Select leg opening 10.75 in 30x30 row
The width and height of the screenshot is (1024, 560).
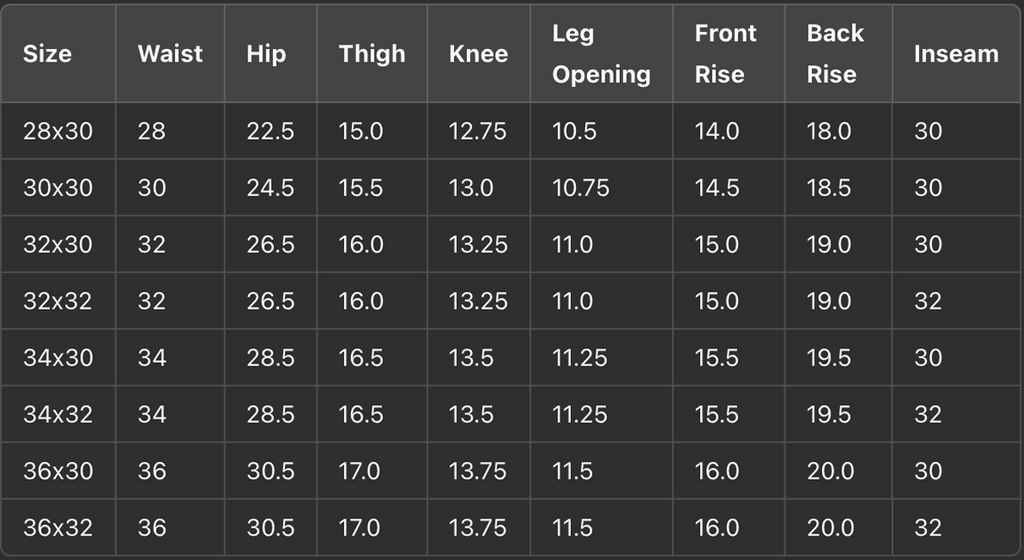(581, 188)
